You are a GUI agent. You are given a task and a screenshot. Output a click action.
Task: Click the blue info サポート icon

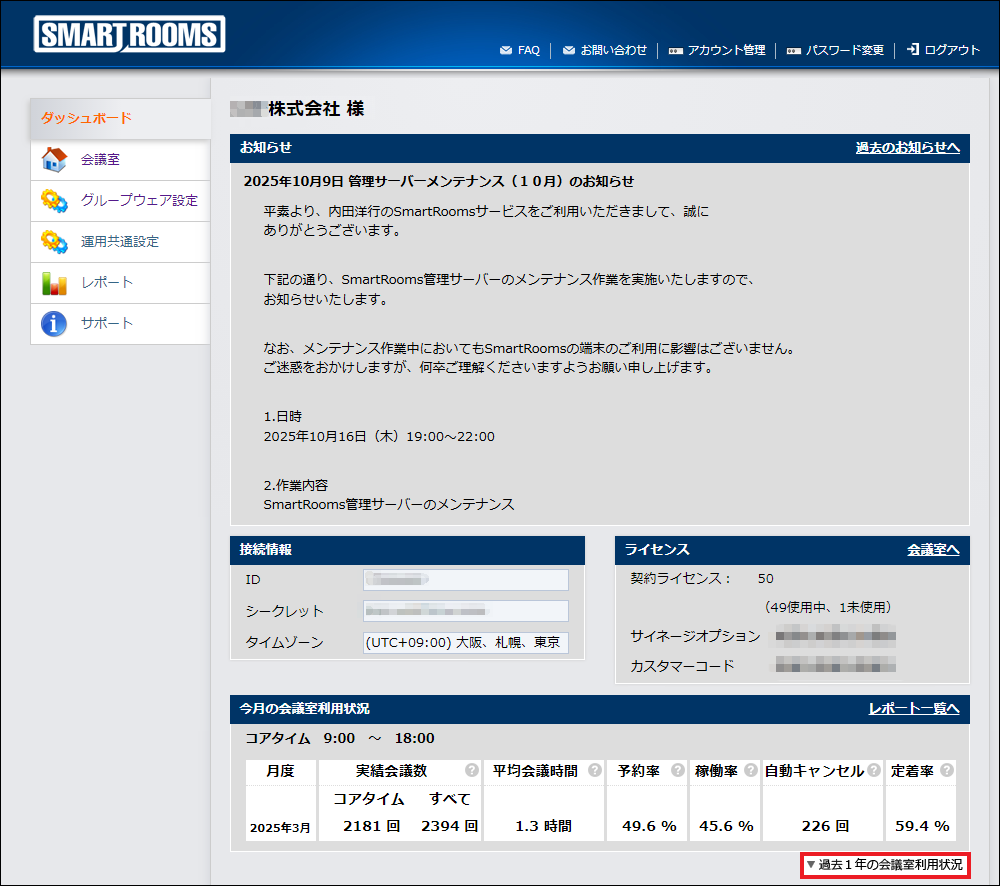pyautogui.click(x=54, y=324)
